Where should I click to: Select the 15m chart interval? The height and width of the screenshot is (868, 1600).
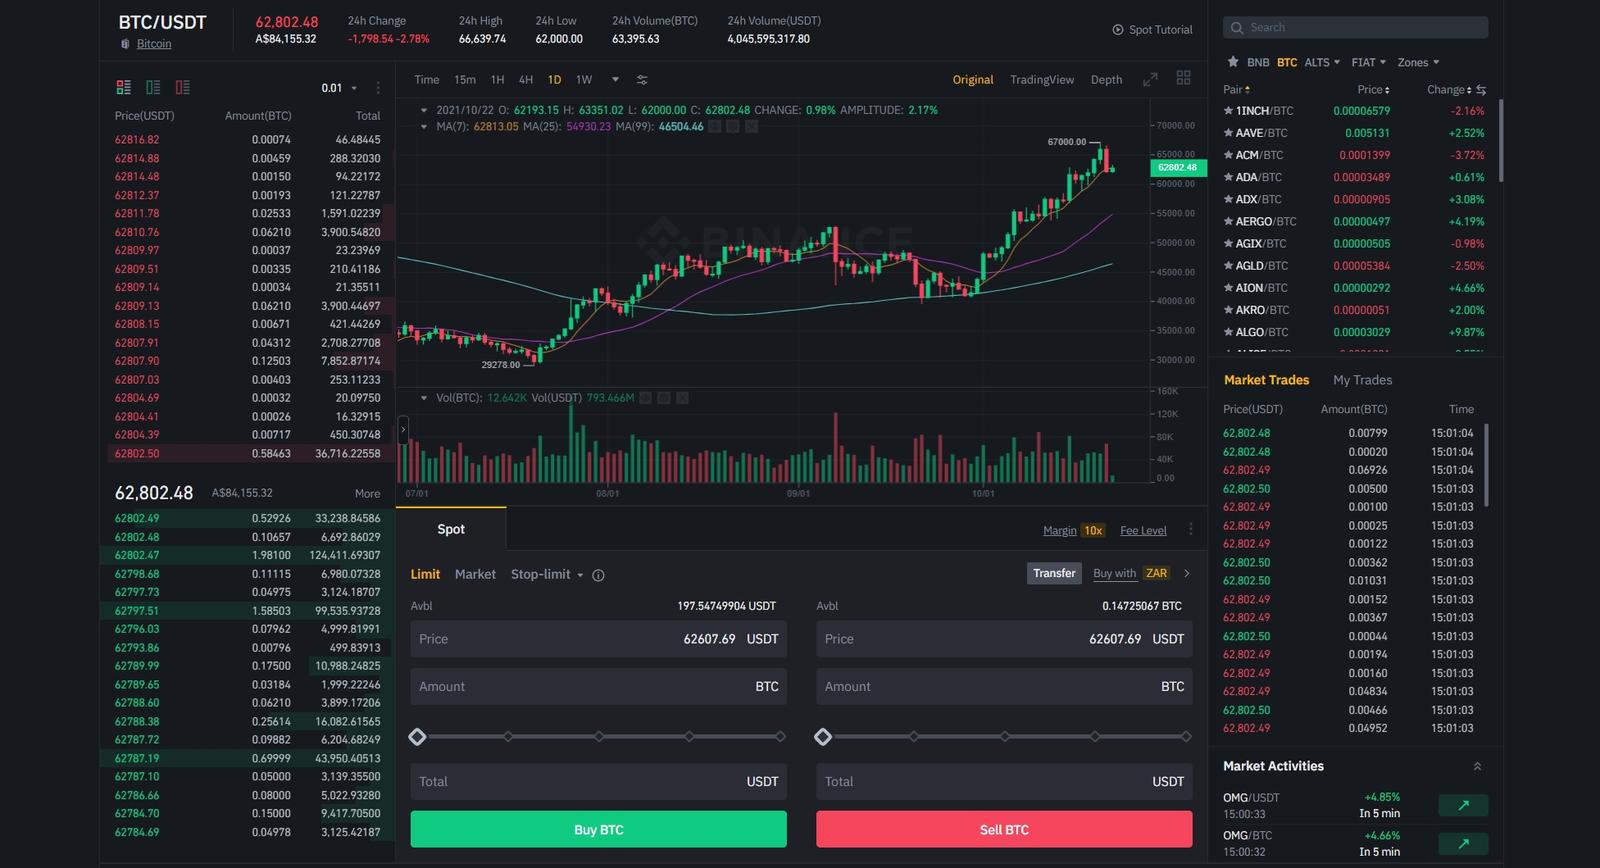[465, 80]
